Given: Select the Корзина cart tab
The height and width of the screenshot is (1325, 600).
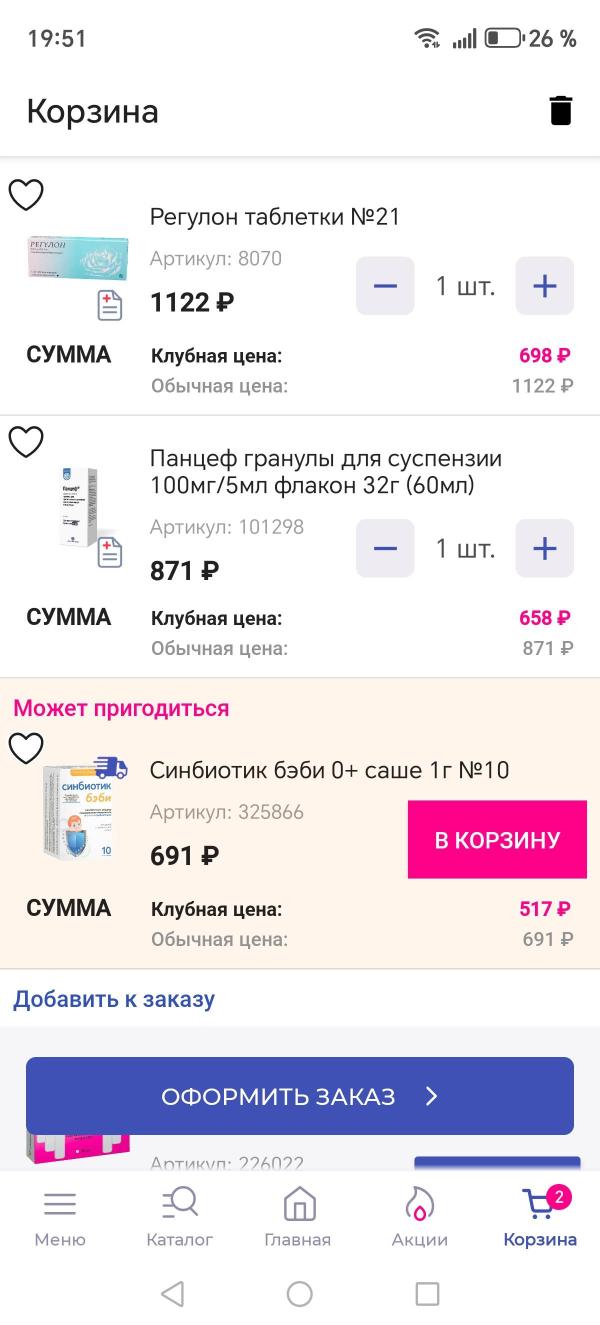Looking at the screenshot, I should 540,1217.
